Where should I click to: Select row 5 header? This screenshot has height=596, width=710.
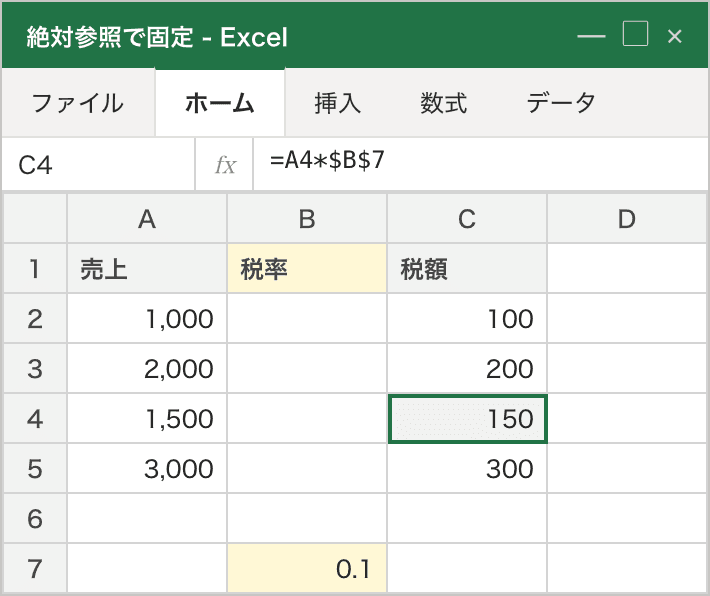[35, 468]
